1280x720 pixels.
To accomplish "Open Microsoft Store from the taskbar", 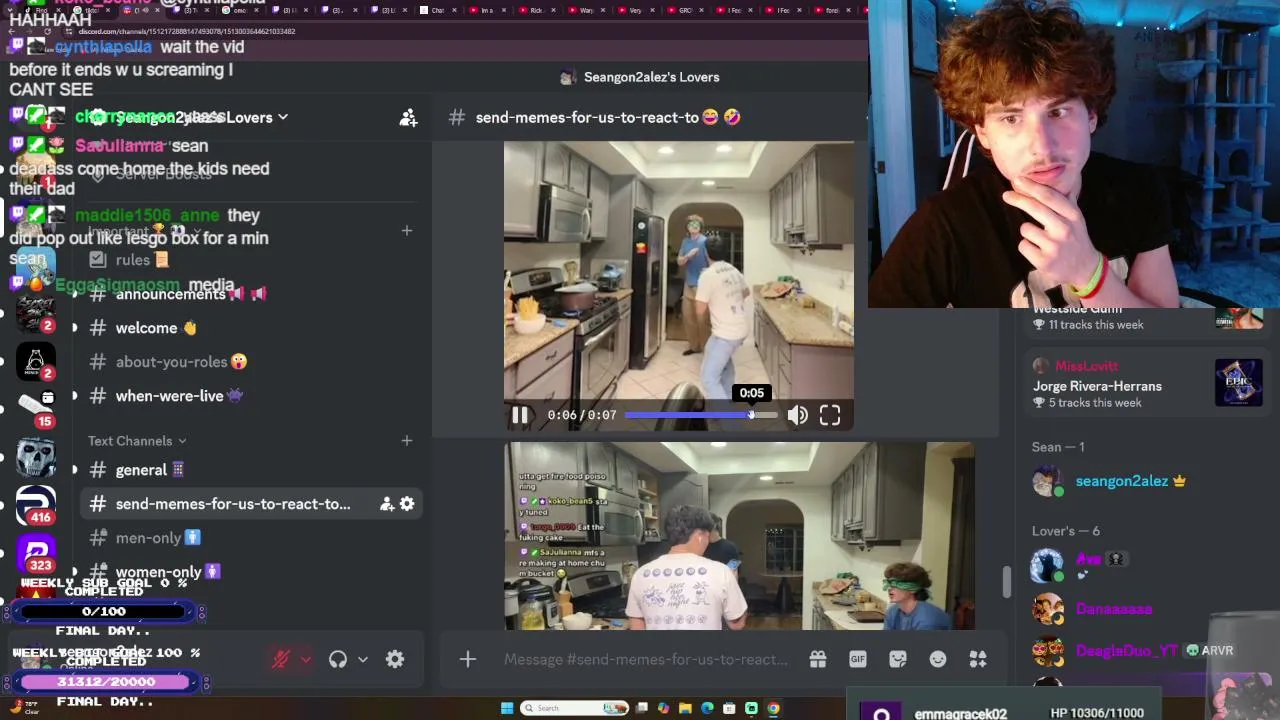I will (x=729, y=708).
